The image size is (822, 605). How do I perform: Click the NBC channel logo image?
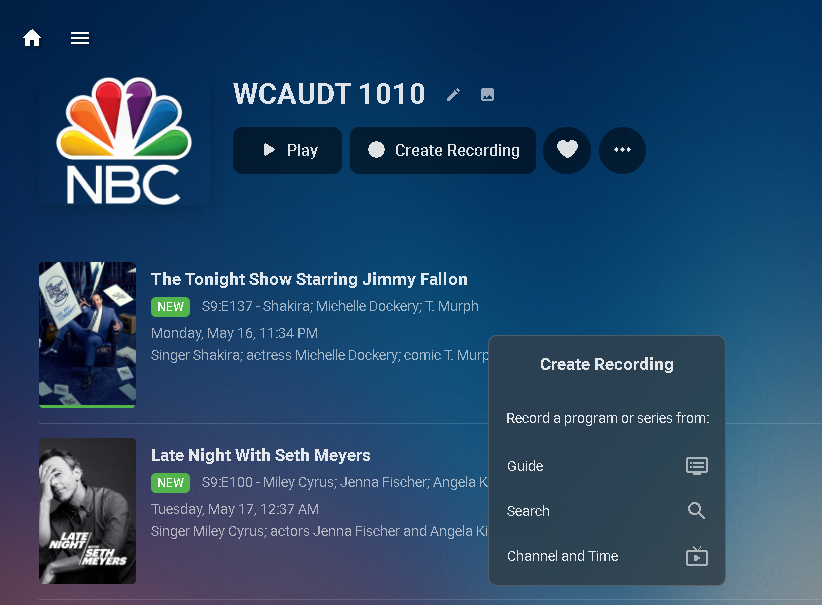[x=124, y=141]
